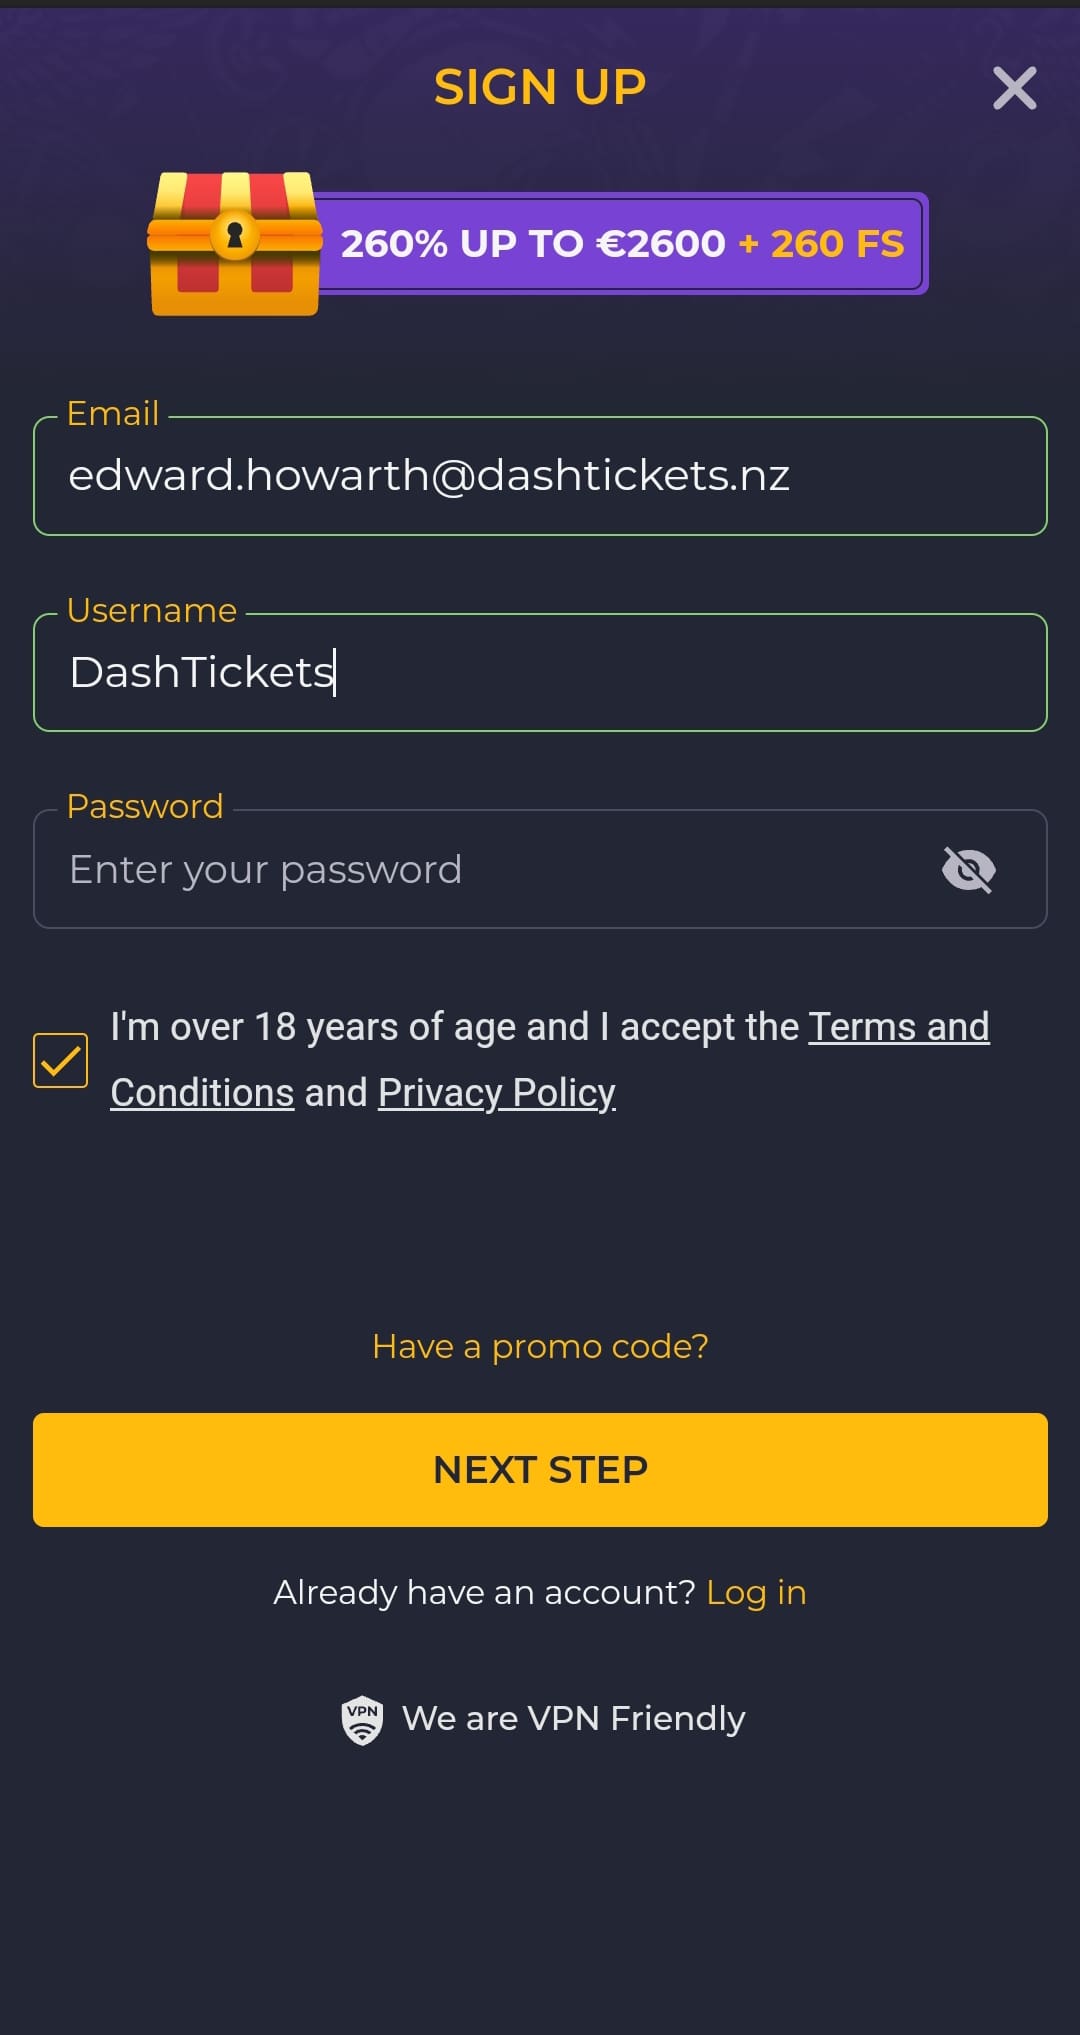
Task: Expand the Have a promo code option
Action: click(540, 1347)
